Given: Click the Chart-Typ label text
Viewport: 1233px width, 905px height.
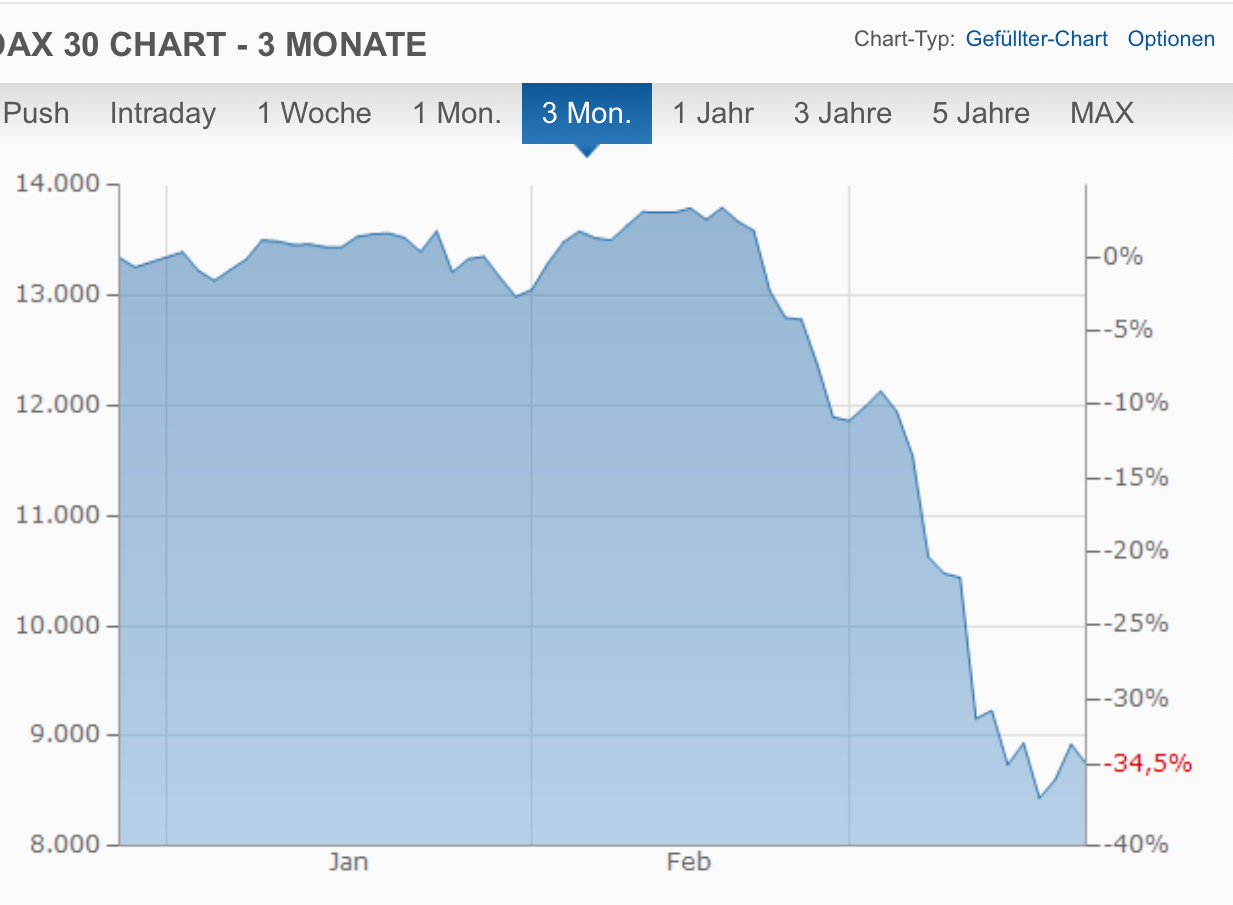Looking at the screenshot, I should click(904, 39).
